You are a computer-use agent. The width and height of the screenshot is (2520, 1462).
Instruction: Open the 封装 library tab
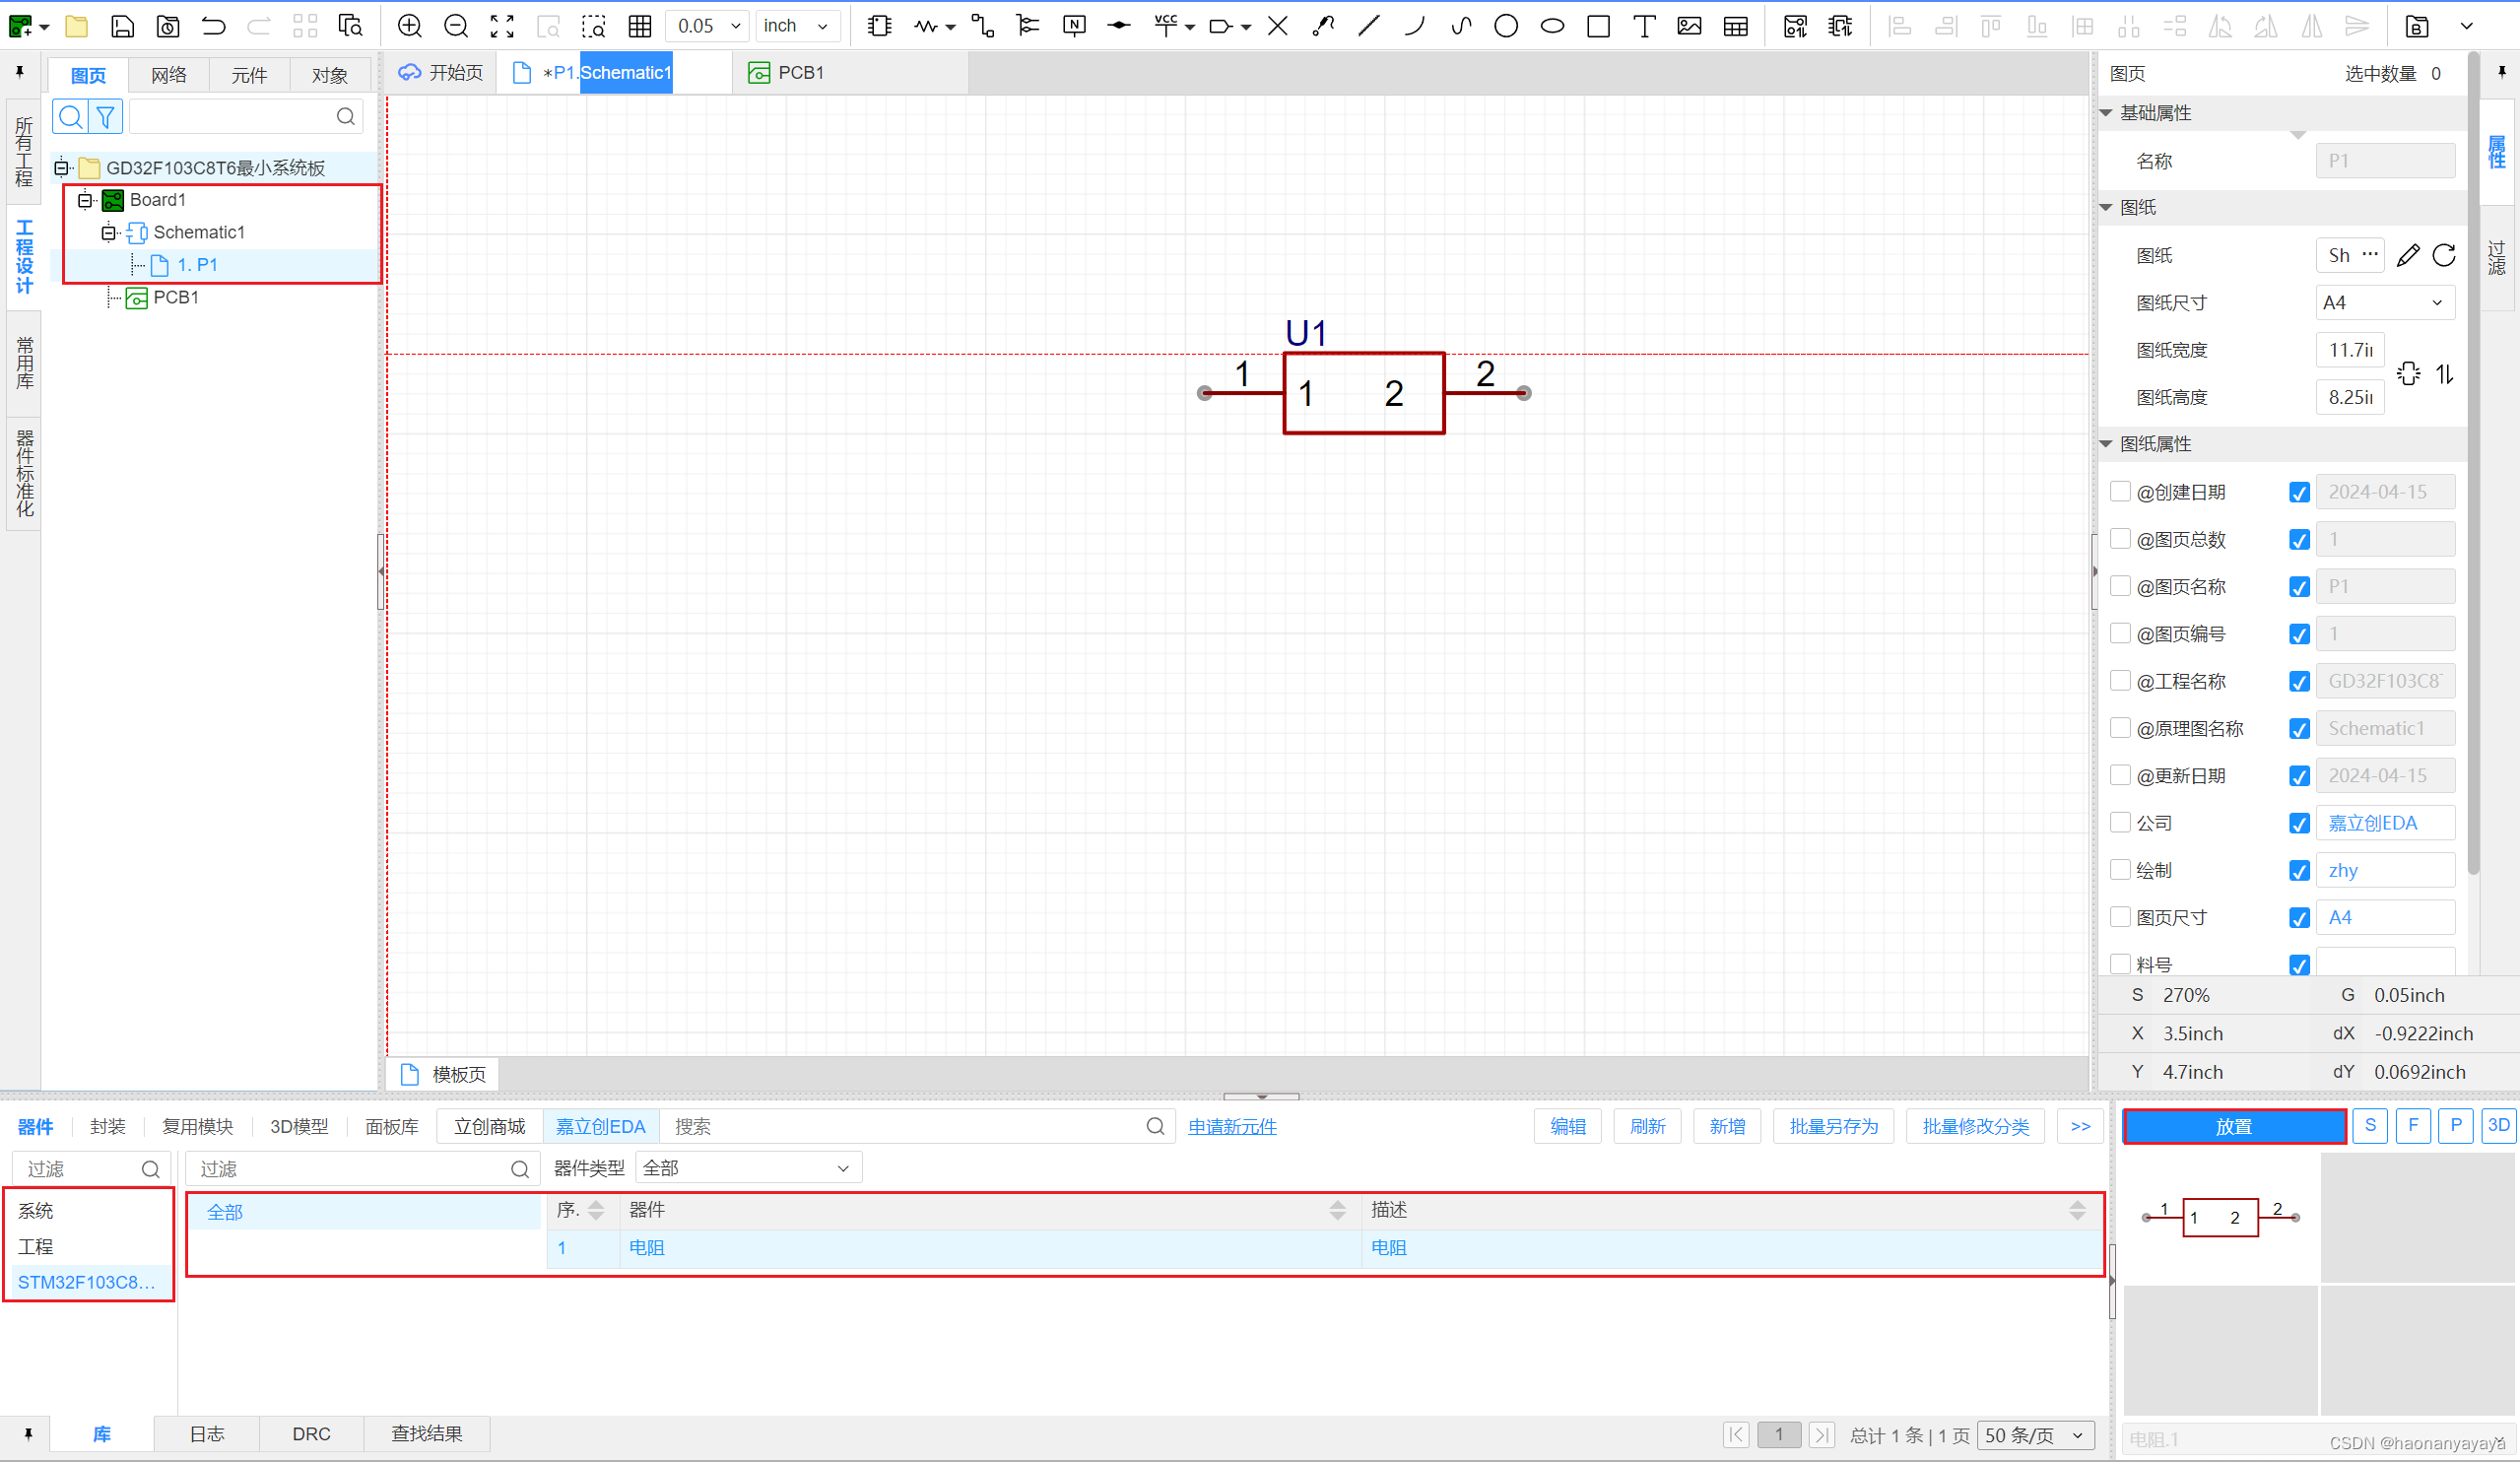coord(107,1127)
